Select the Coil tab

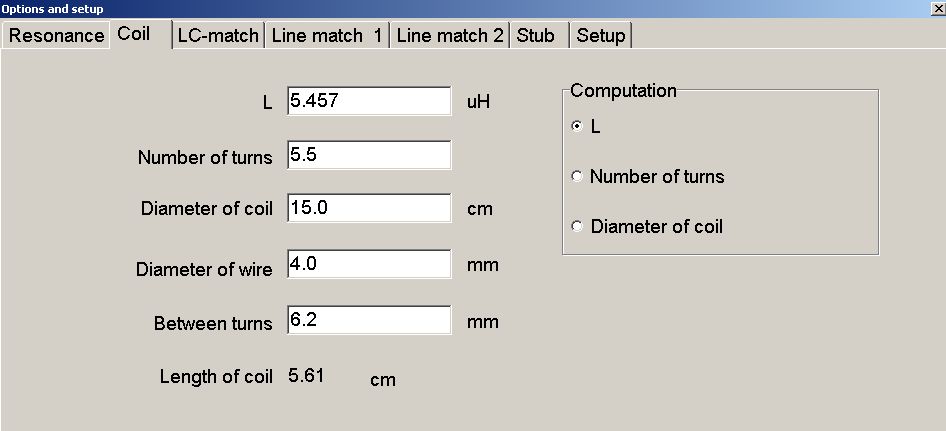tap(134, 34)
